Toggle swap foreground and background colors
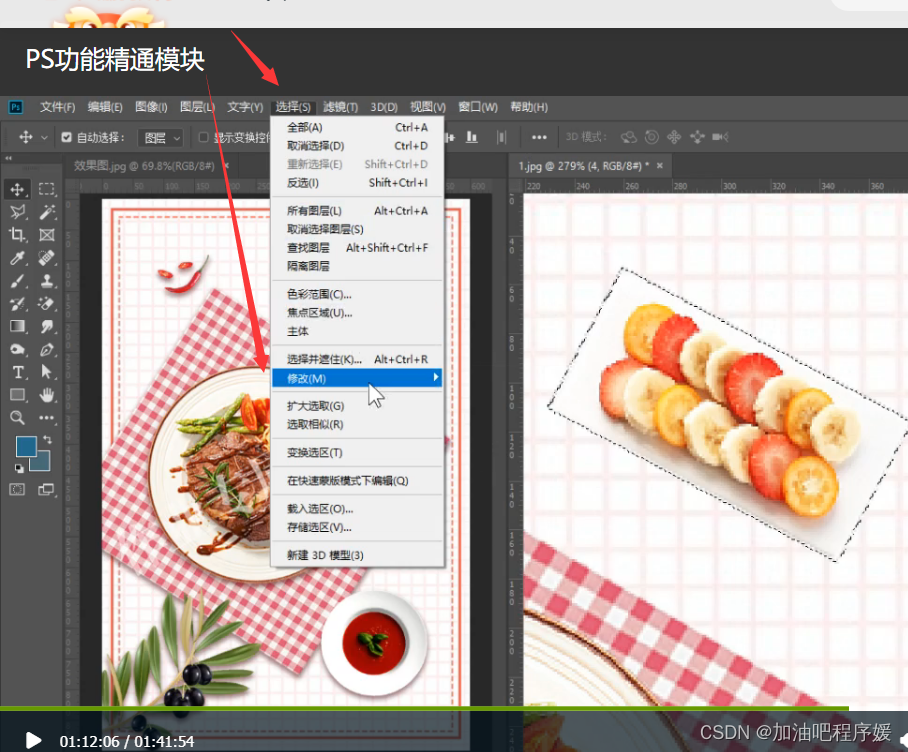908x752 pixels. click(x=47, y=440)
